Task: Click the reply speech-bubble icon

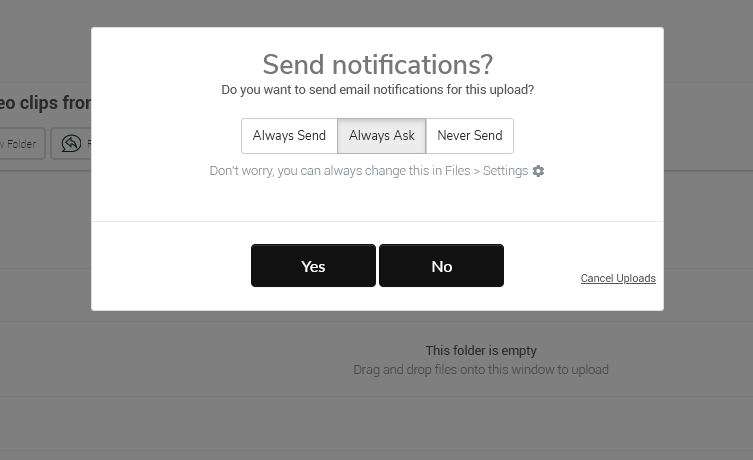Action: [71, 144]
